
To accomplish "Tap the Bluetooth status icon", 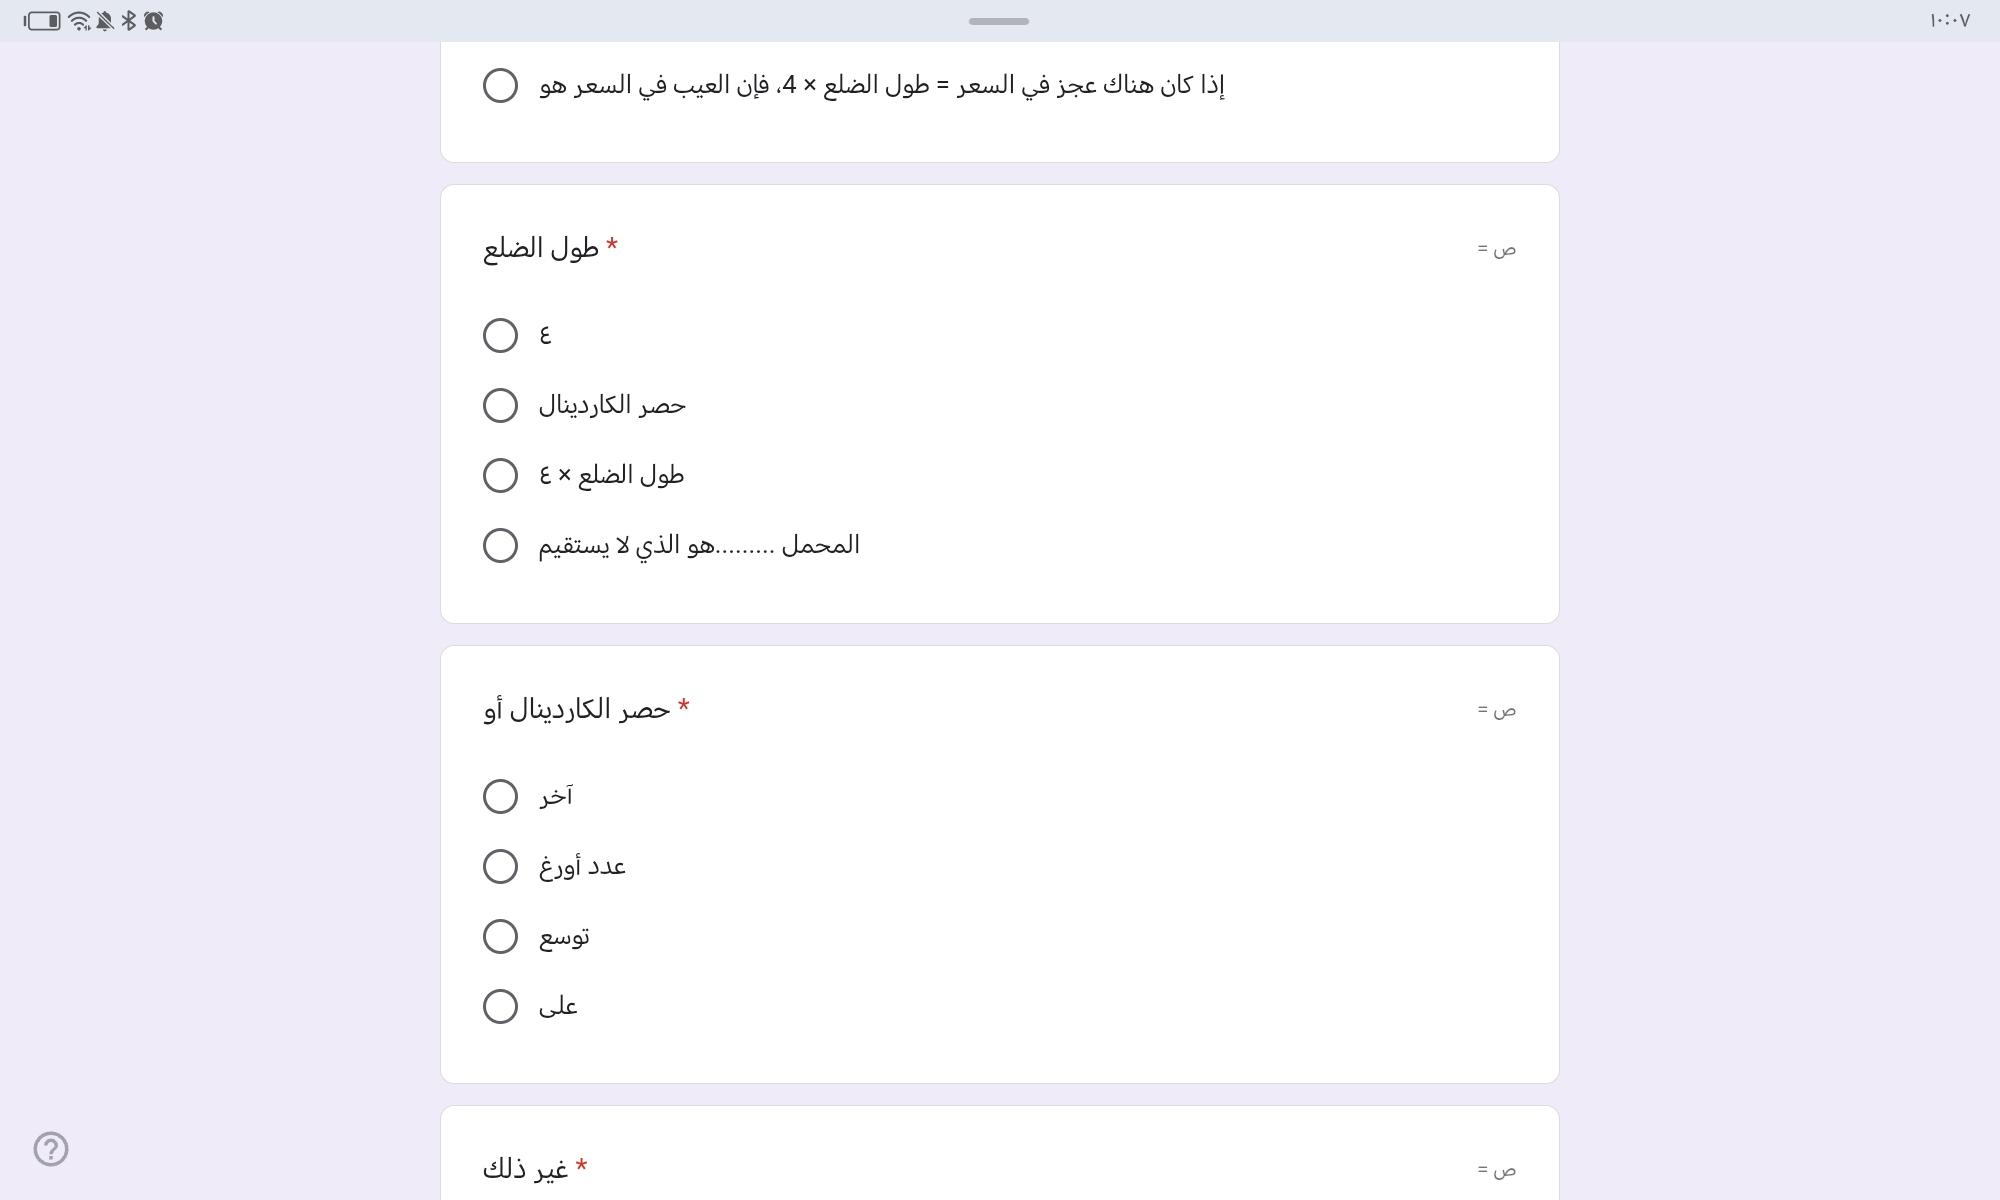I will [x=129, y=21].
